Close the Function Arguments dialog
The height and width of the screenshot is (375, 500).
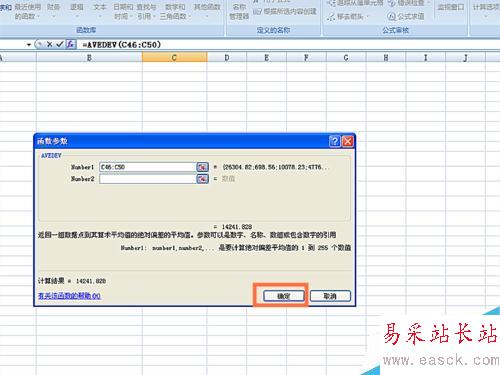(348, 141)
